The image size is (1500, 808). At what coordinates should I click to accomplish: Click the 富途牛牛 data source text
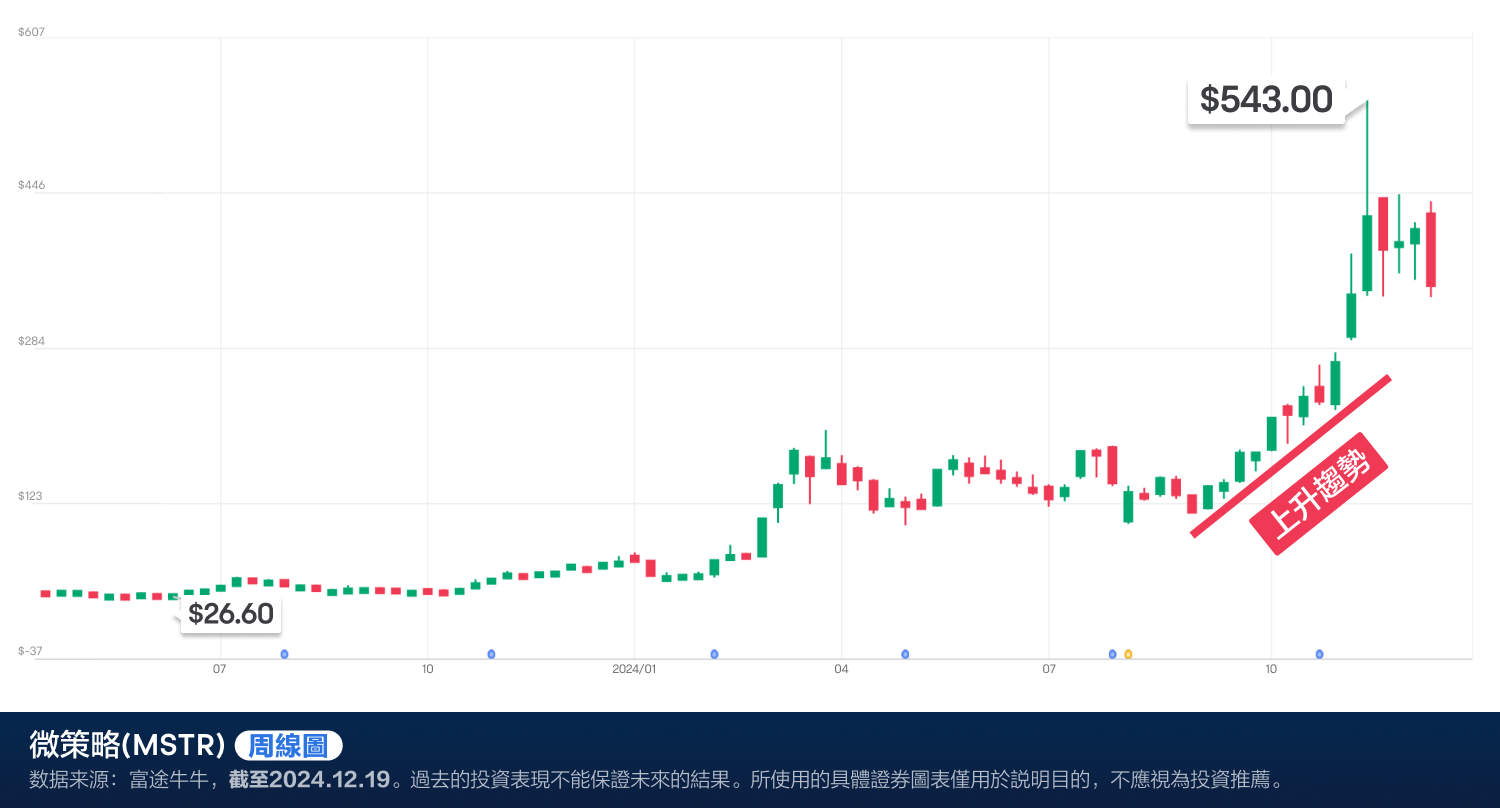pos(166,777)
